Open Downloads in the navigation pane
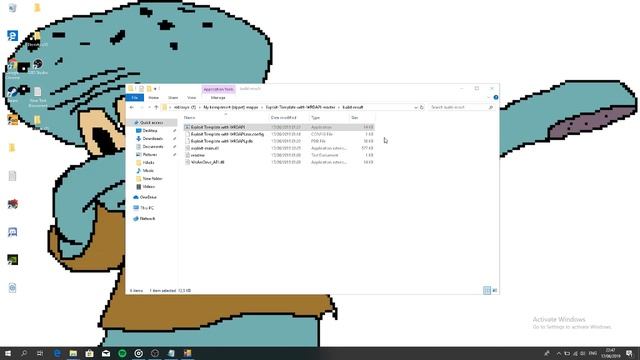 [153, 138]
